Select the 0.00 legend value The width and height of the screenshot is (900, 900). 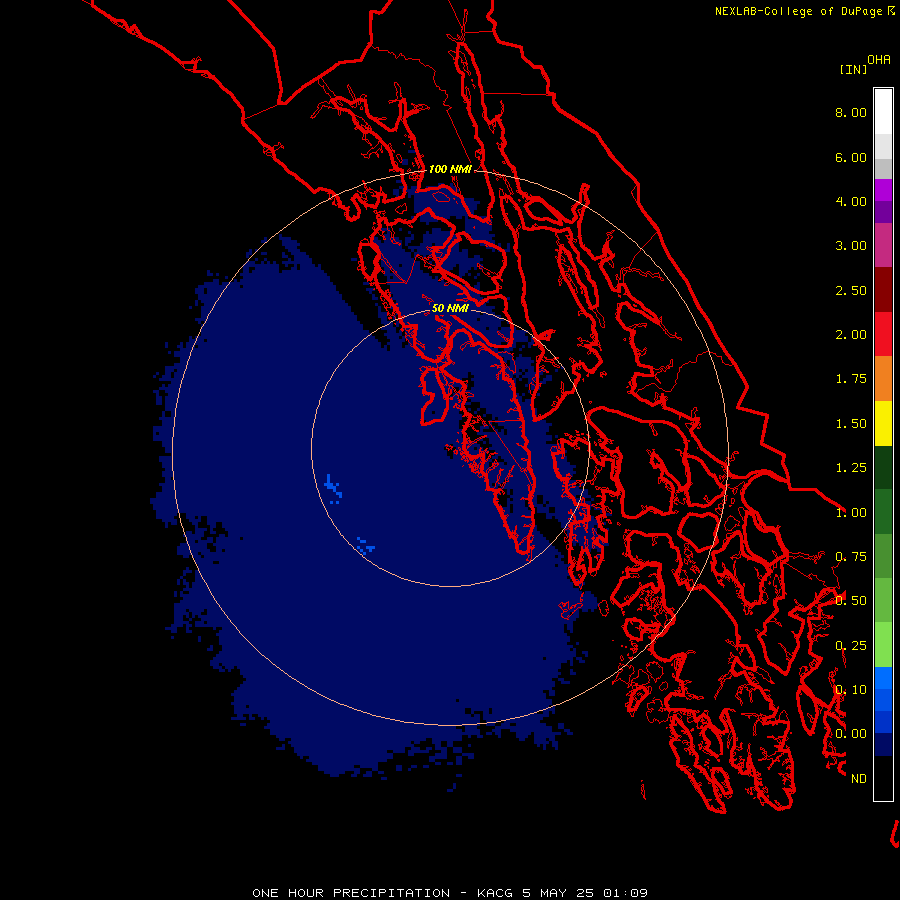851,734
